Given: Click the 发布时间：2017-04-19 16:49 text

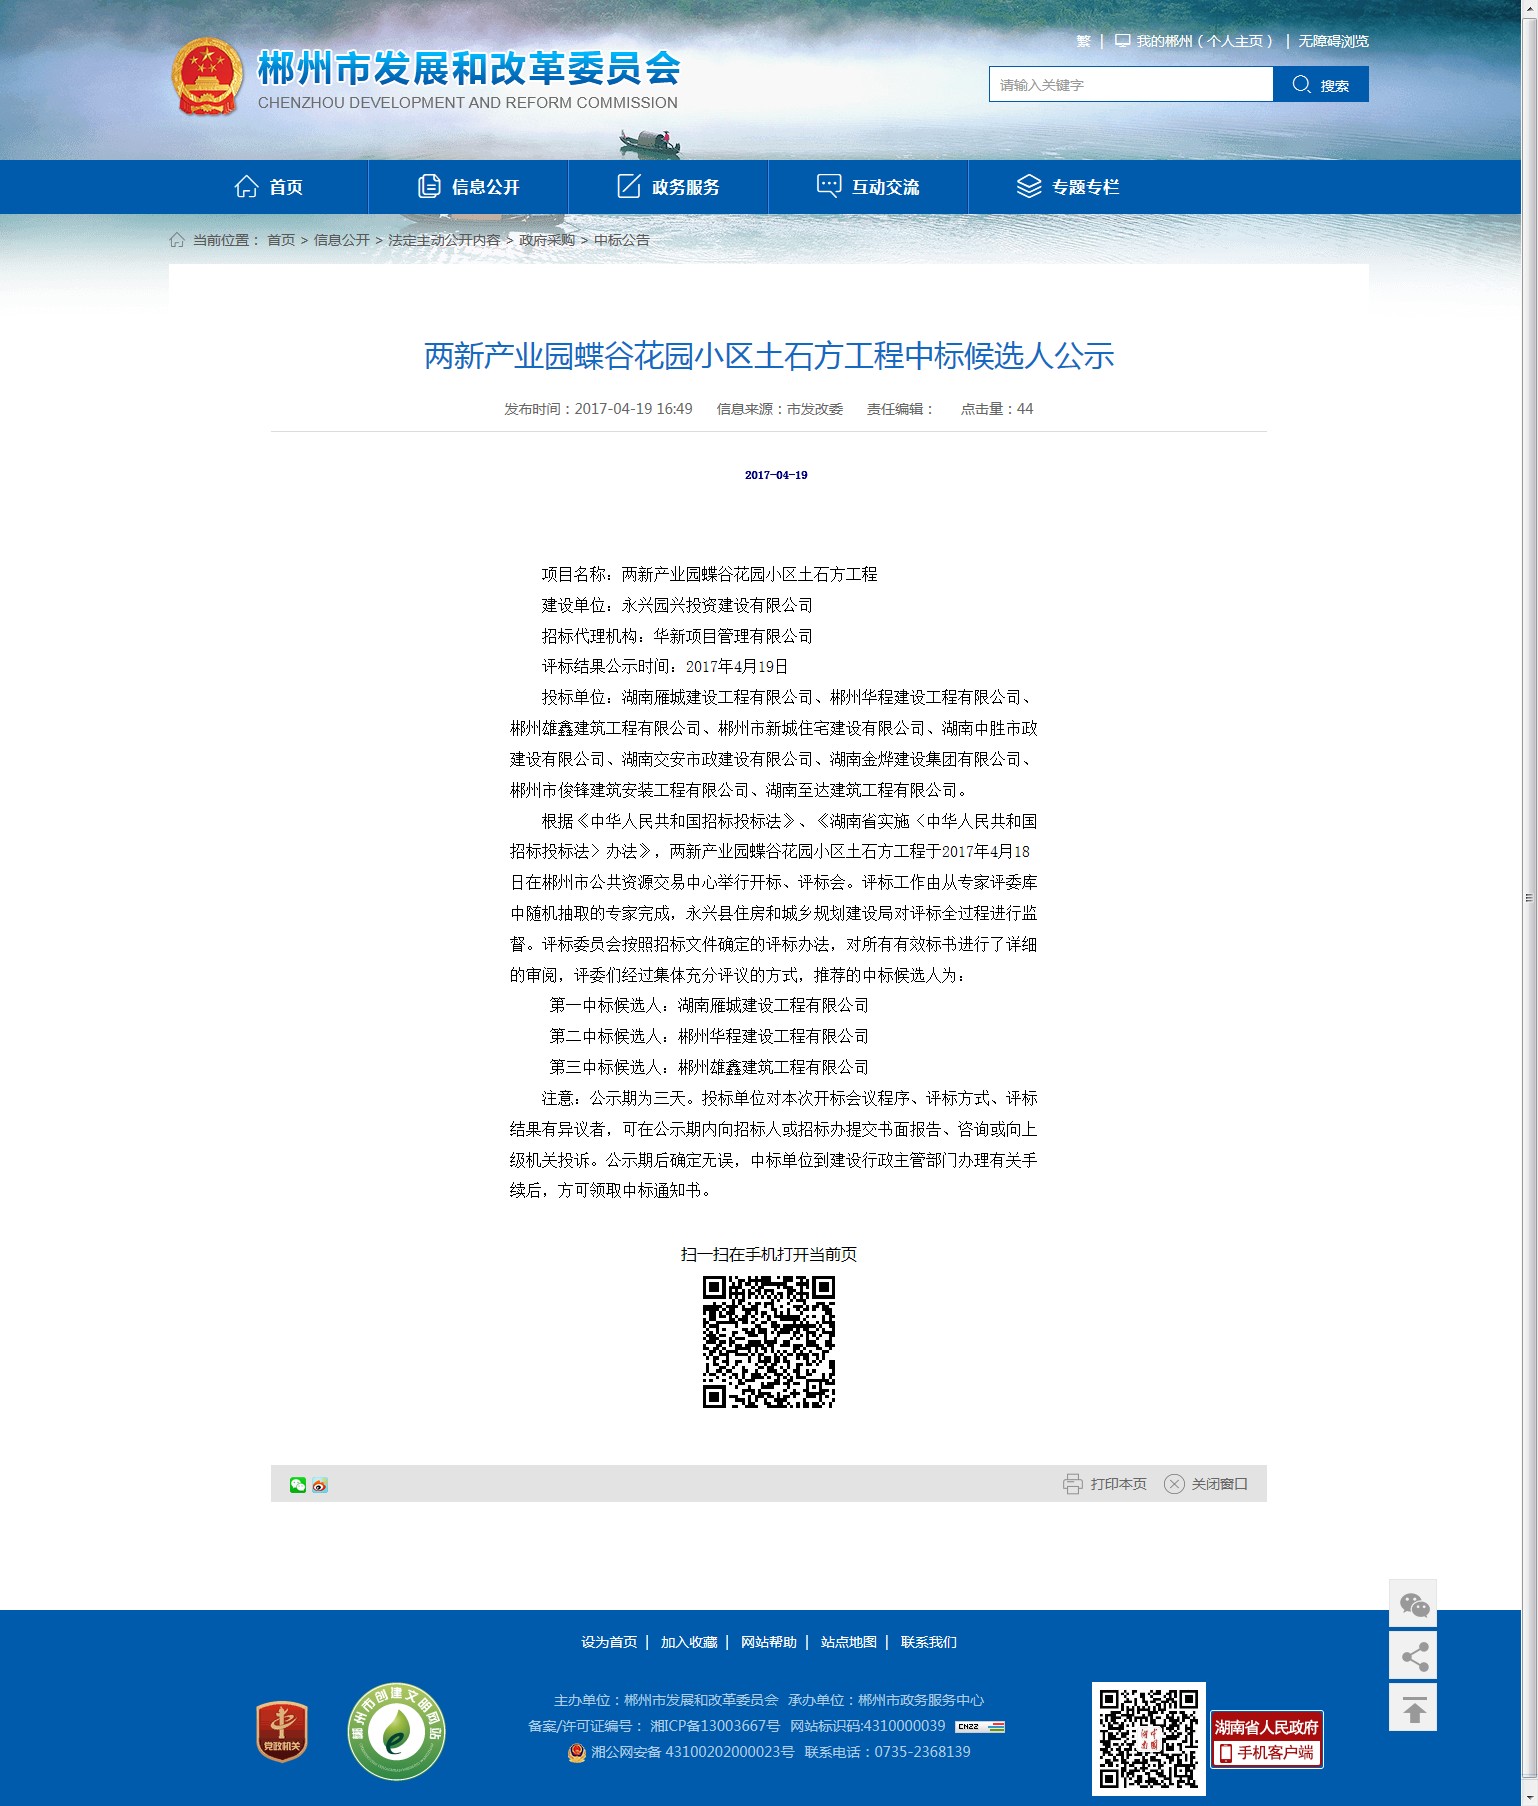Looking at the screenshot, I should (598, 409).
